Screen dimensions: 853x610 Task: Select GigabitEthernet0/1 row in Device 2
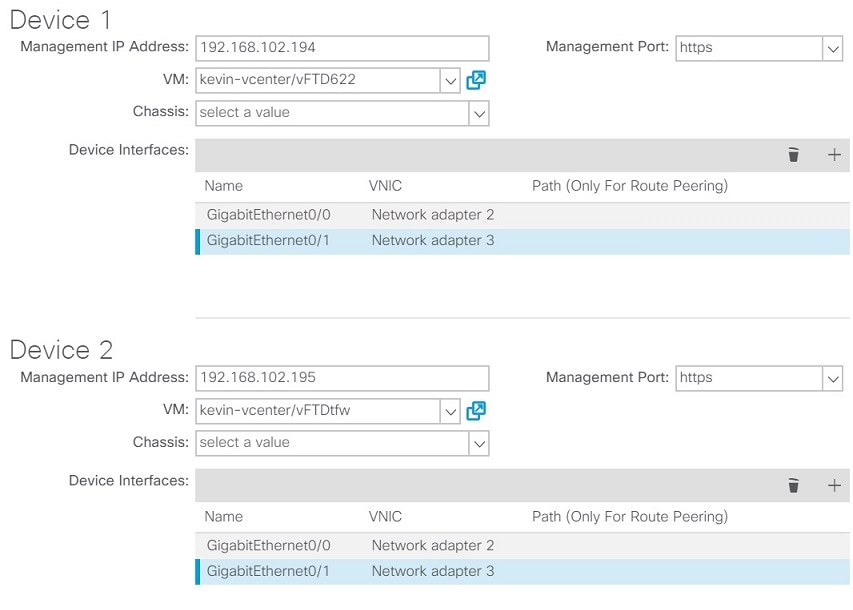click(x=522, y=572)
